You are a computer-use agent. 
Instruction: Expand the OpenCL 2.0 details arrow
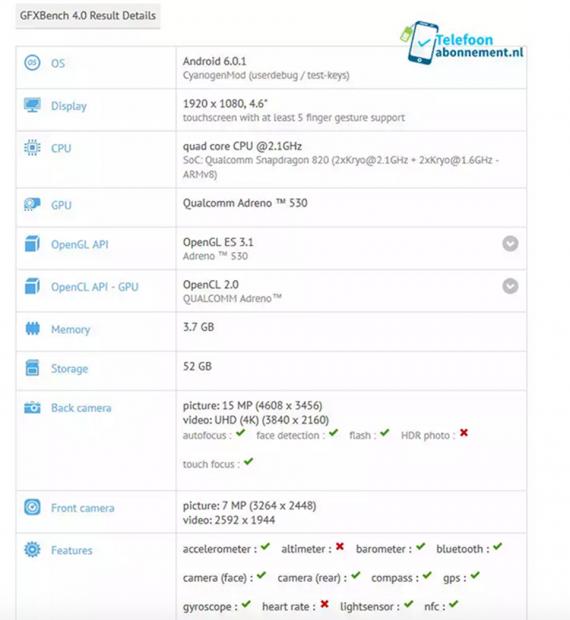pyautogui.click(x=510, y=286)
